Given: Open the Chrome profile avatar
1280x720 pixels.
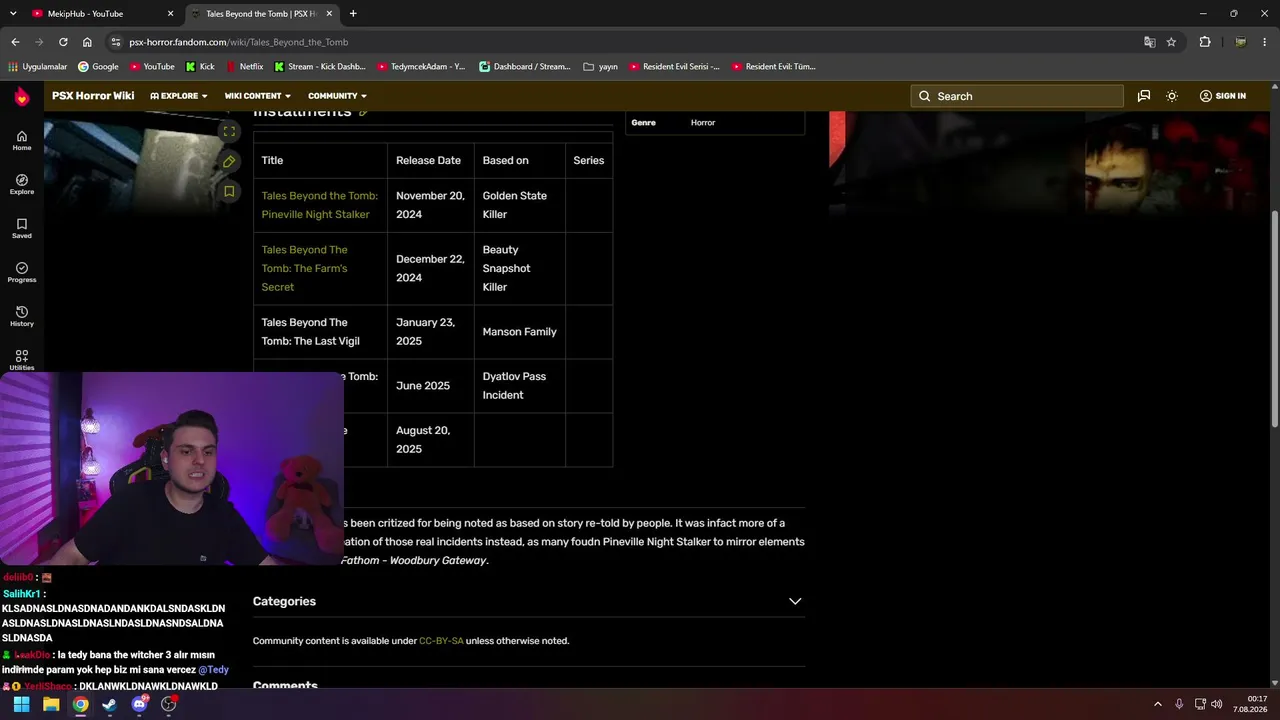Looking at the screenshot, I should pyautogui.click(x=1240, y=42).
